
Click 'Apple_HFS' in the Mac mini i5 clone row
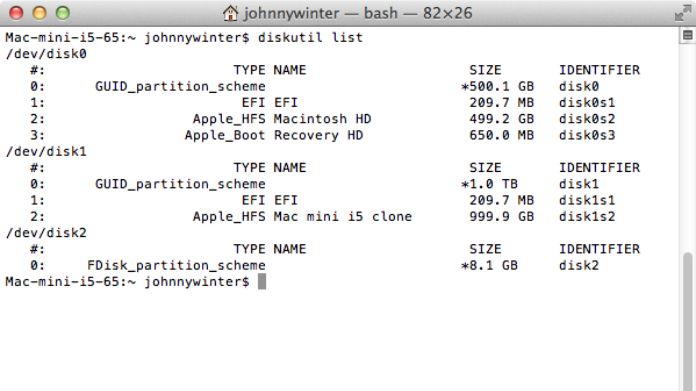(229, 216)
